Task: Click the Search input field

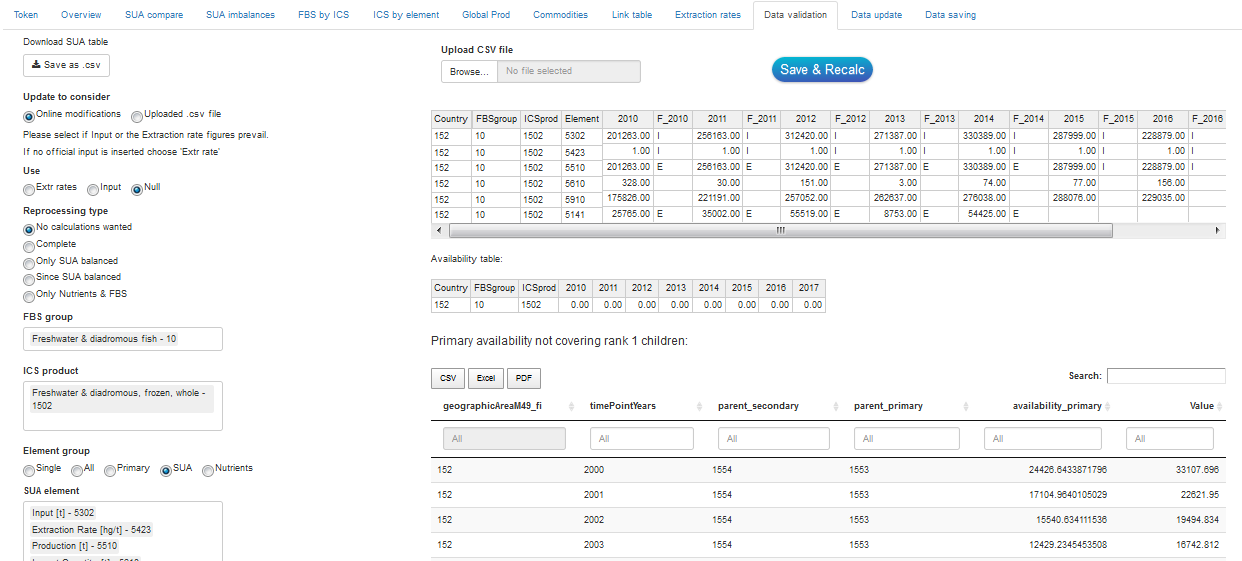Action: (1165, 376)
